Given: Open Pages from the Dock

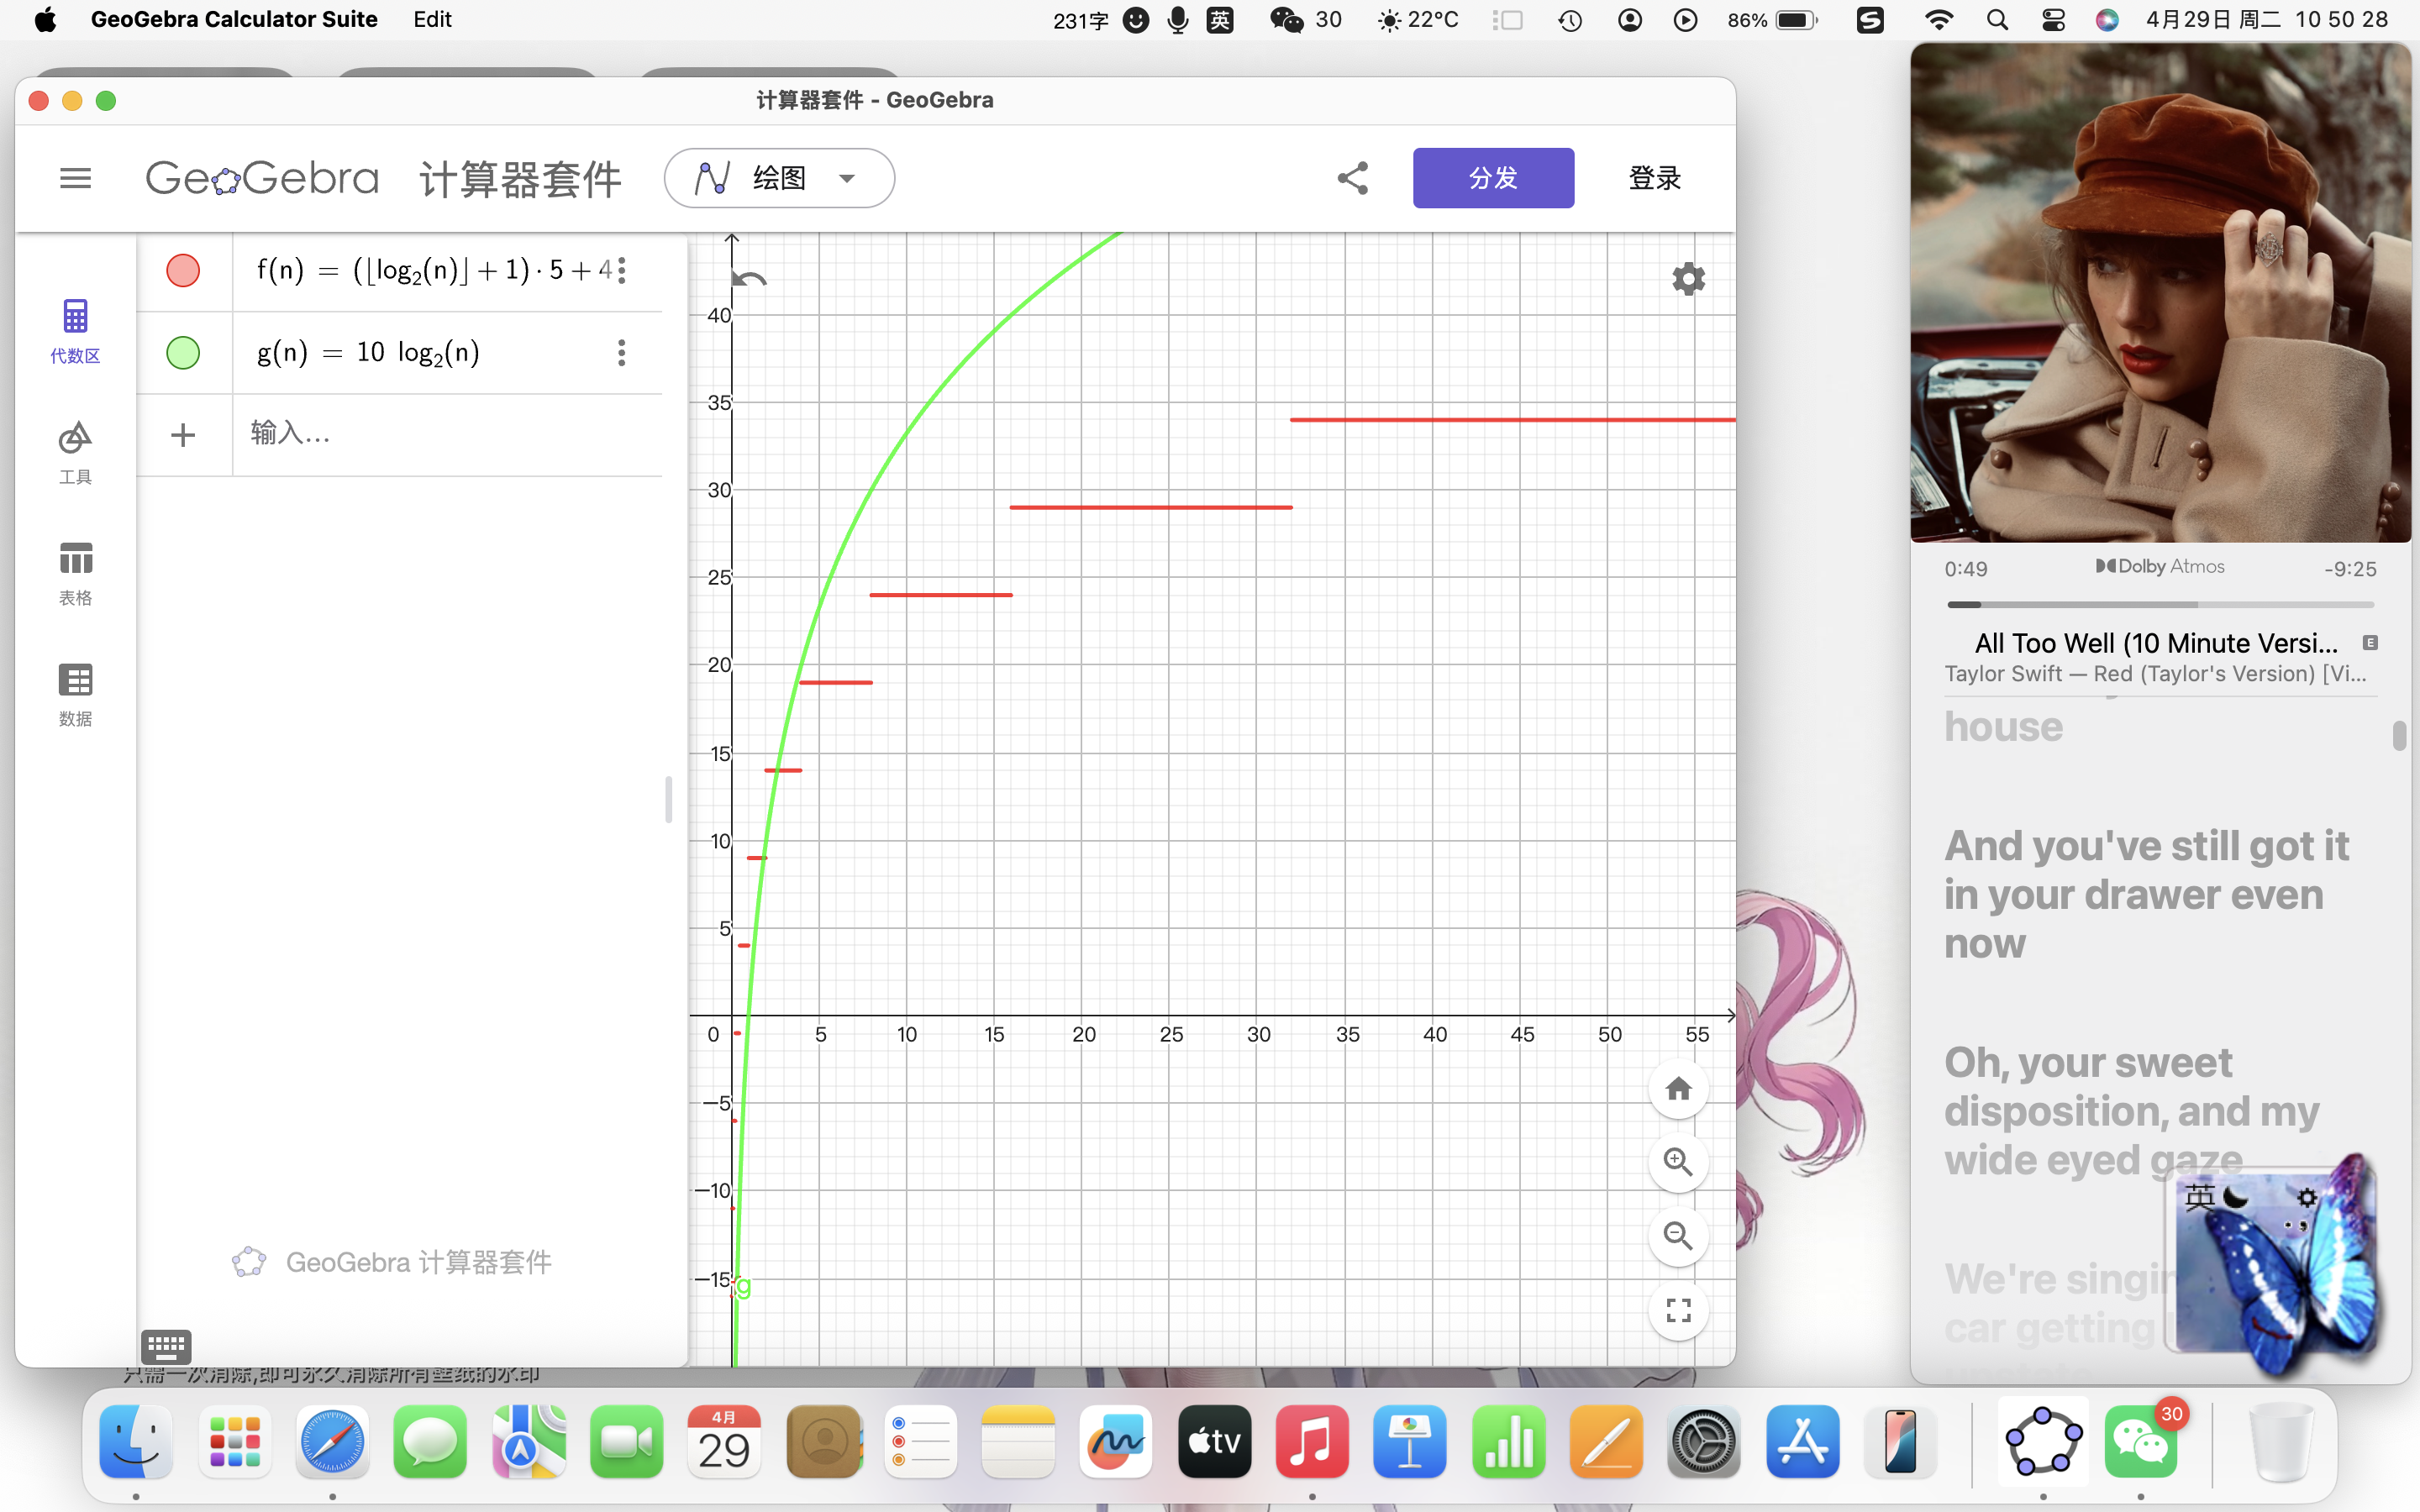Looking at the screenshot, I should coord(1607,1442).
